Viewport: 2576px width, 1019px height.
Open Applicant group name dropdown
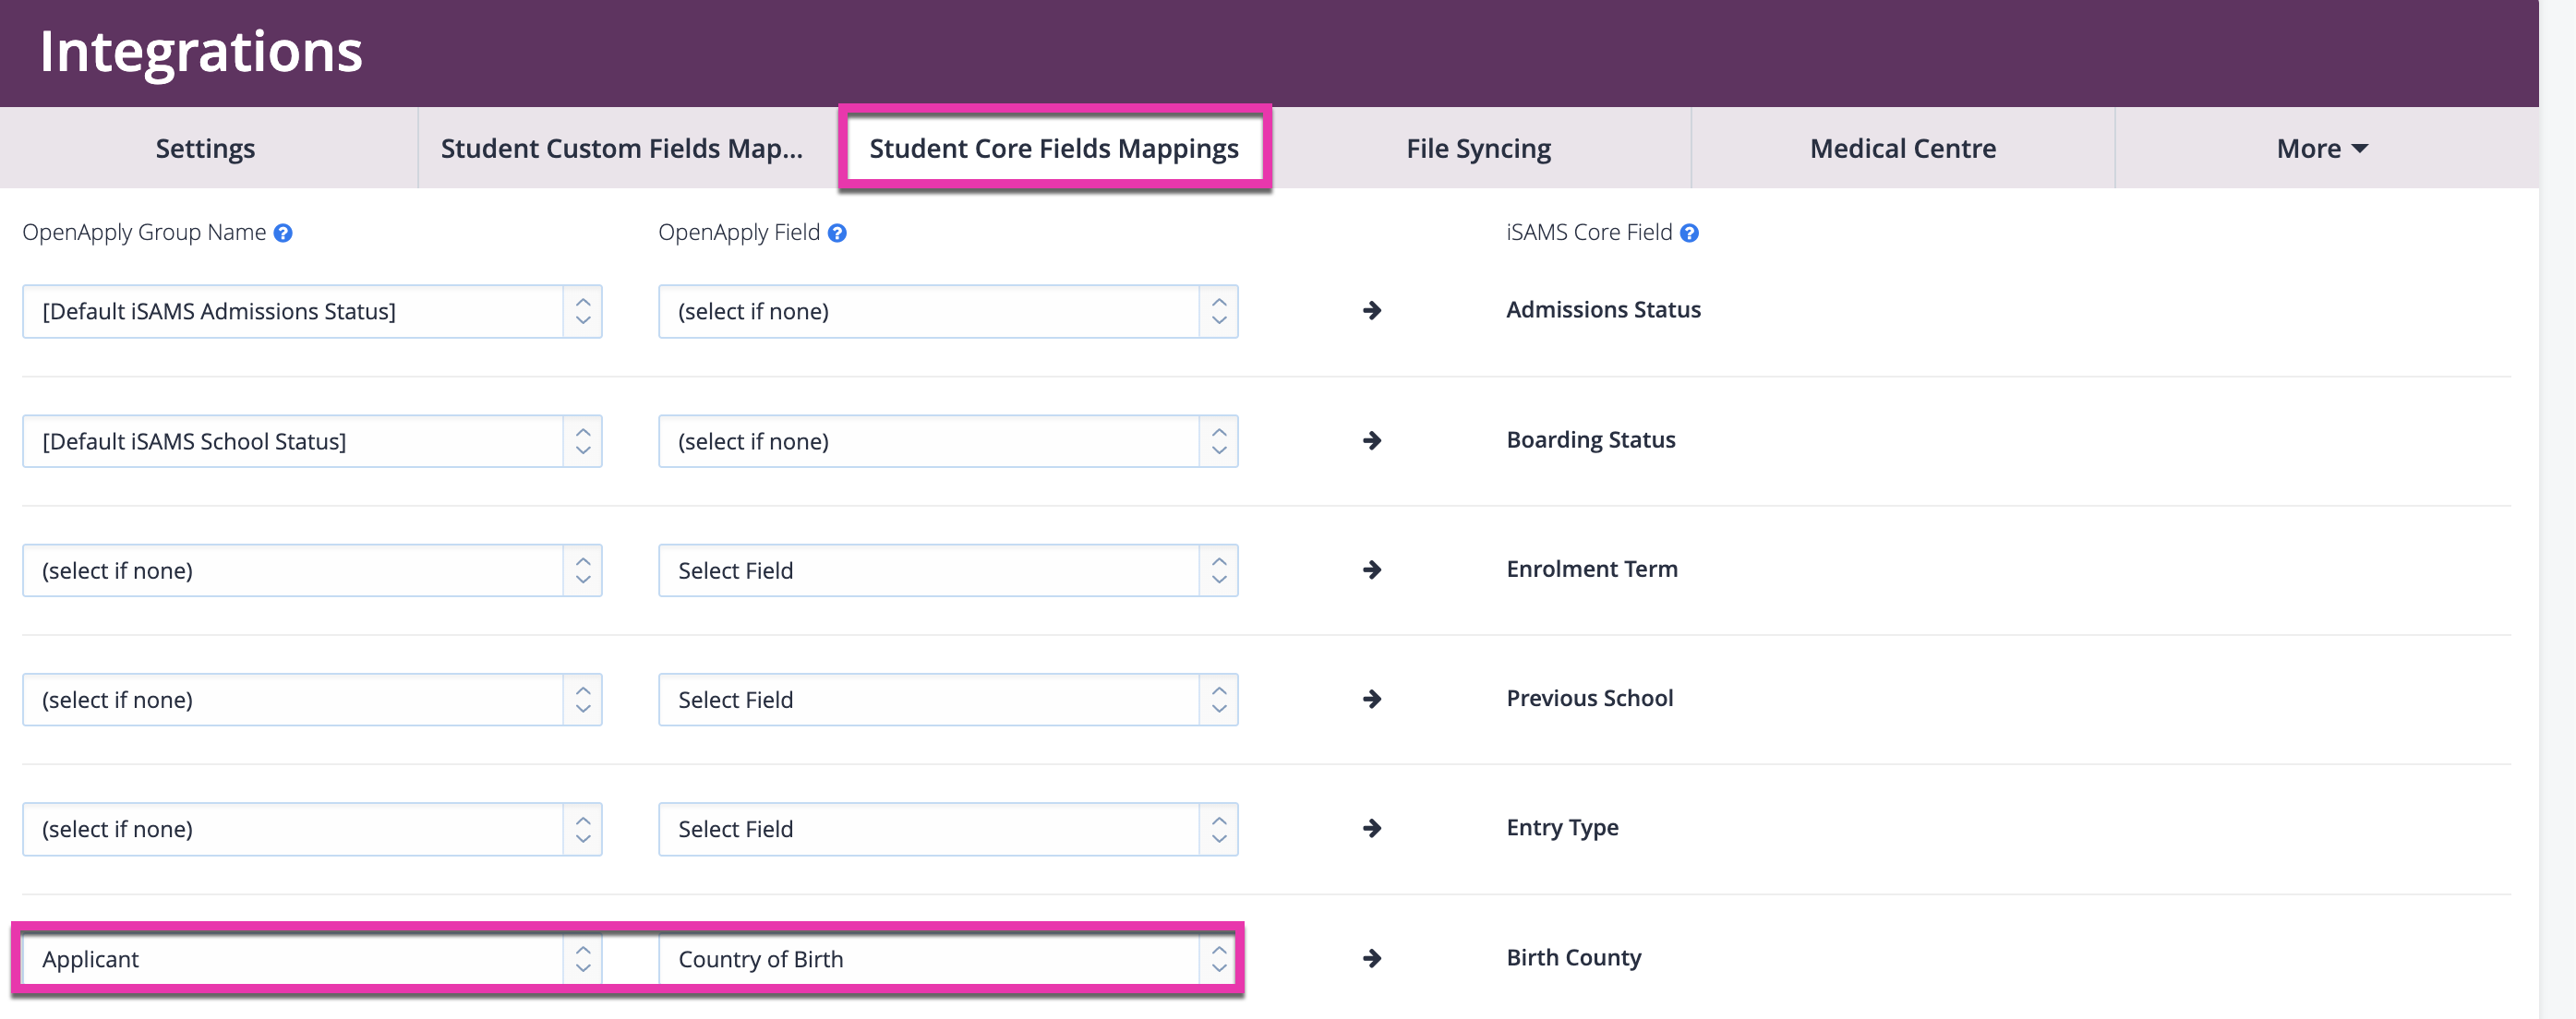[312, 959]
